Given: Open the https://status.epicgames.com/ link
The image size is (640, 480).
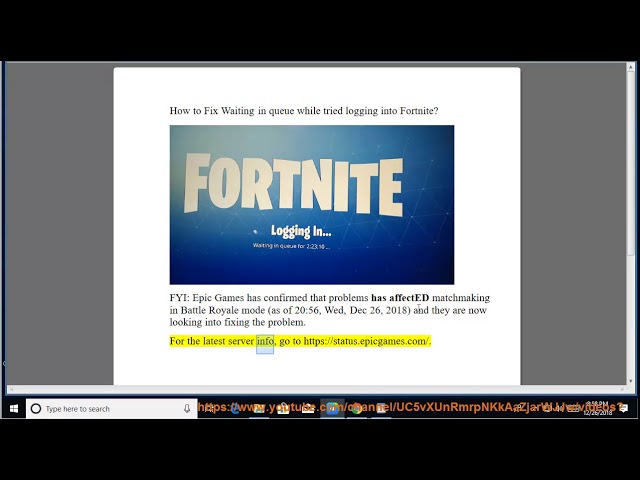Looking at the screenshot, I should pos(366,341).
